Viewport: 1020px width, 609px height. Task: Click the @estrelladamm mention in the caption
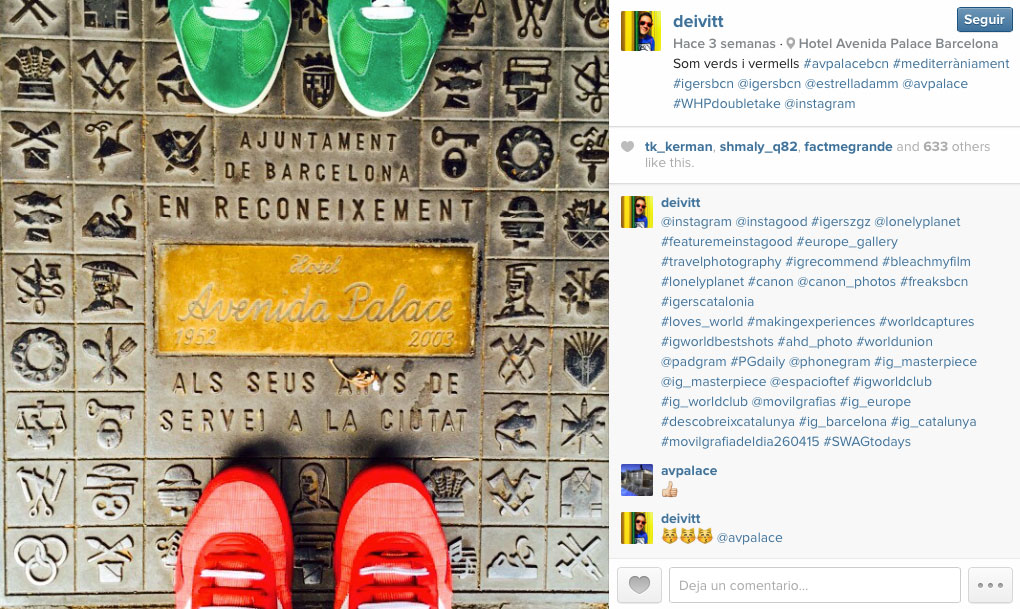click(852, 83)
